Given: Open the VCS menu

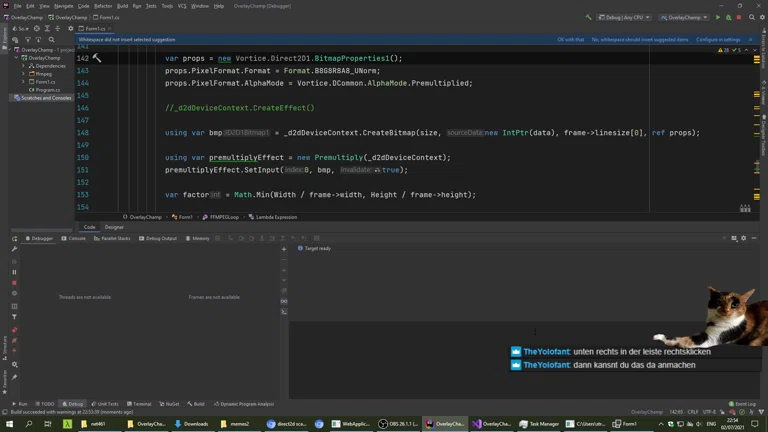Looking at the screenshot, I should pos(182,6).
